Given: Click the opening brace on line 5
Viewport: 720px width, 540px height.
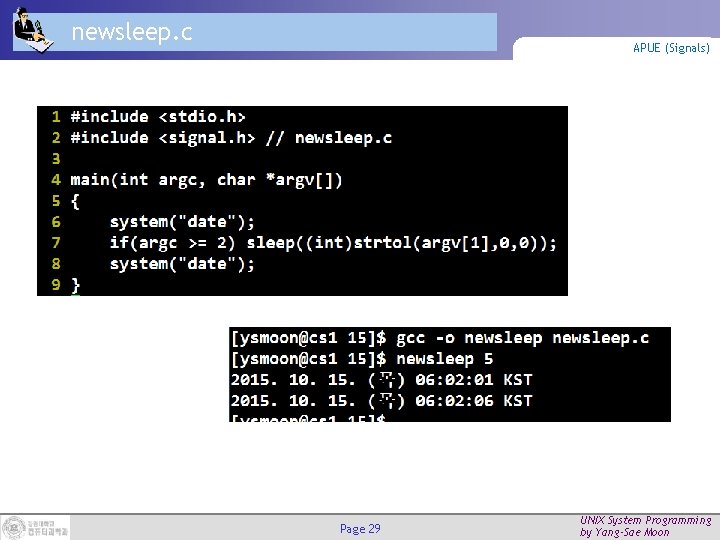Looking at the screenshot, I should [x=75, y=201].
